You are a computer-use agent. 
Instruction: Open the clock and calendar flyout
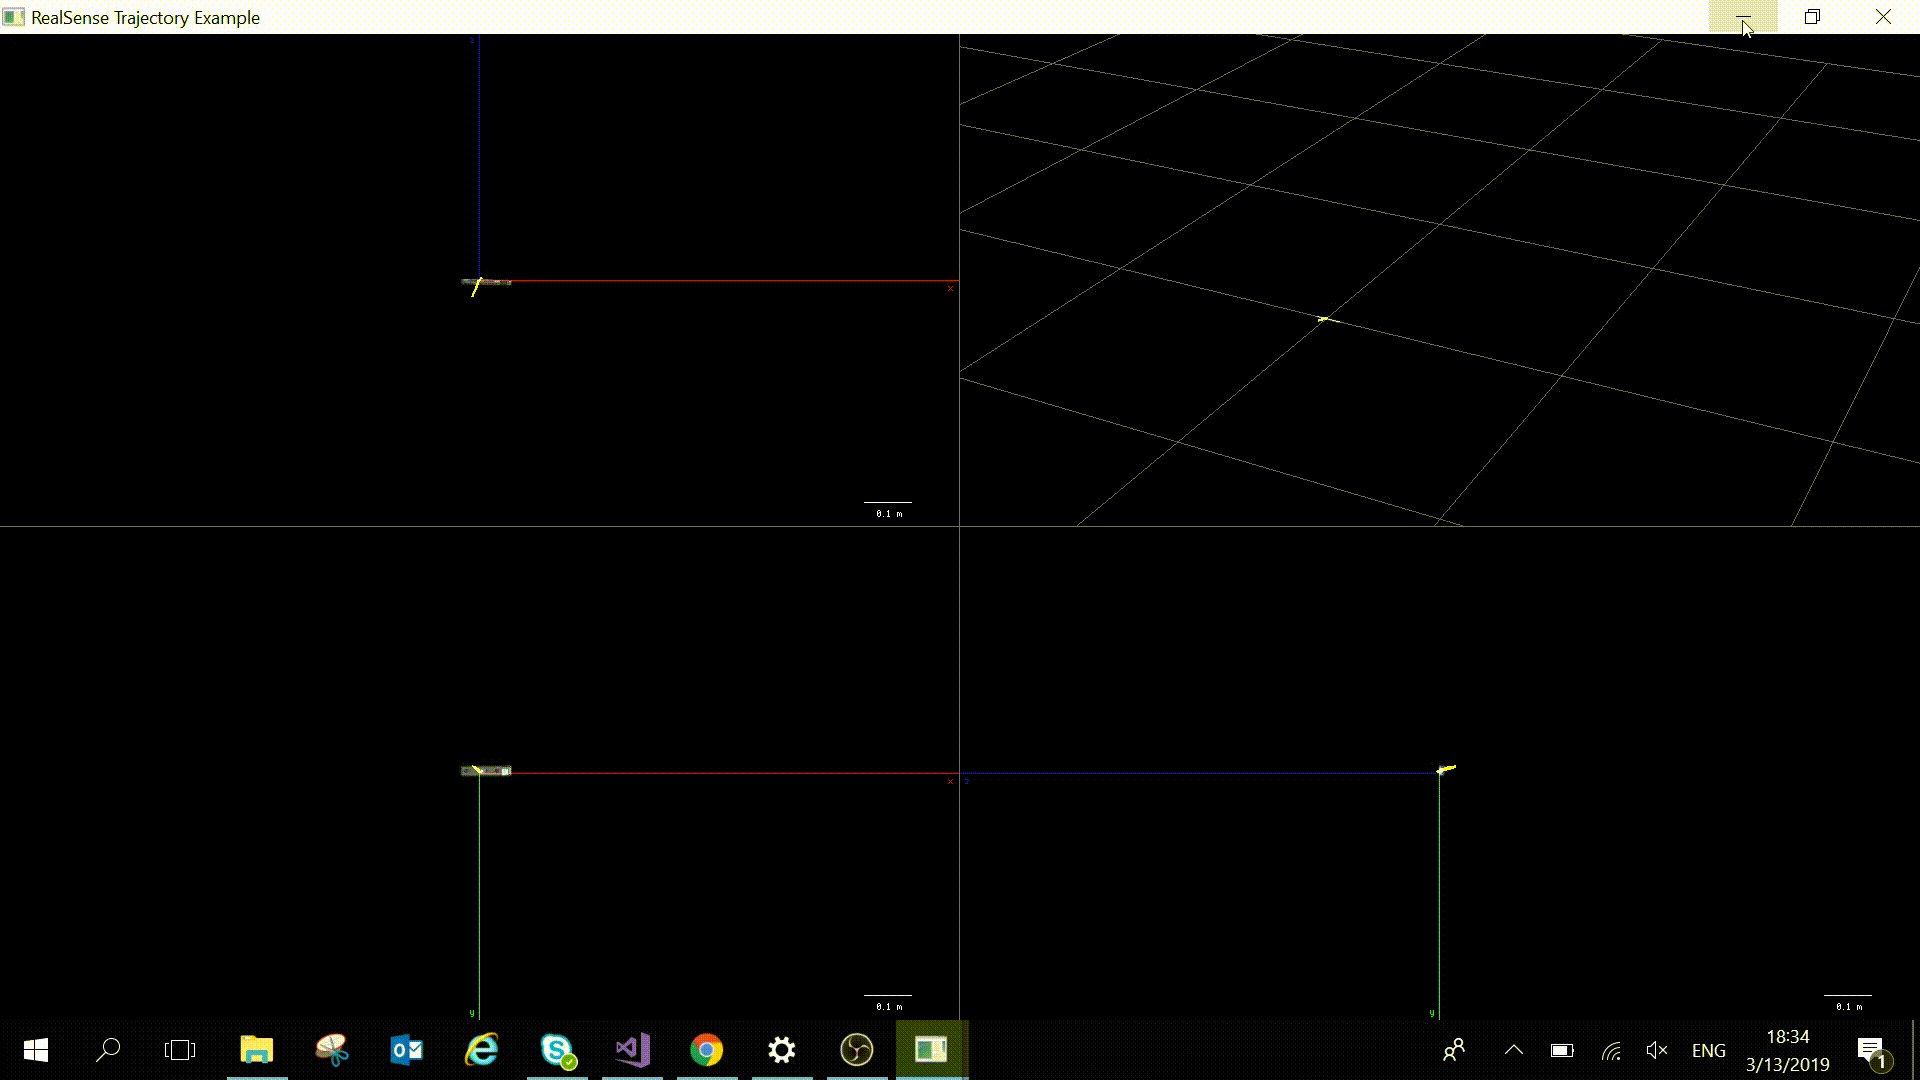click(x=1788, y=1050)
